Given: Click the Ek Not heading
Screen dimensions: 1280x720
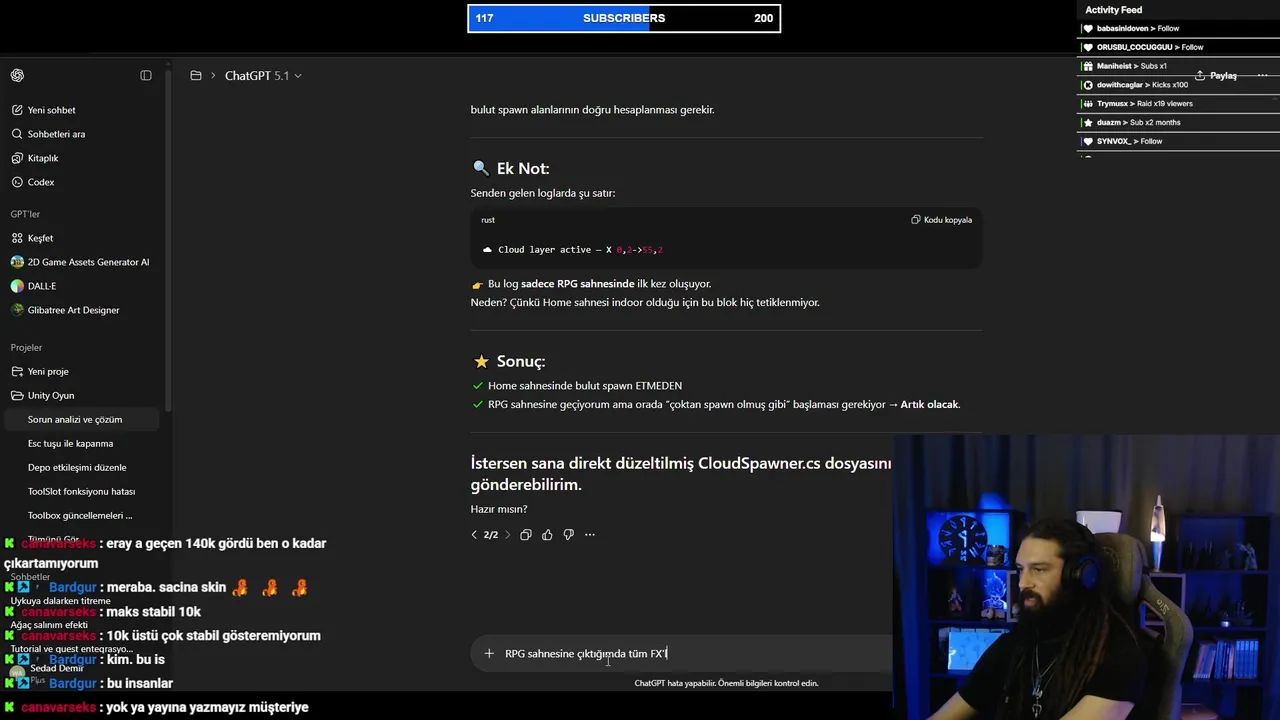Looking at the screenshot, I should (511, 168).
